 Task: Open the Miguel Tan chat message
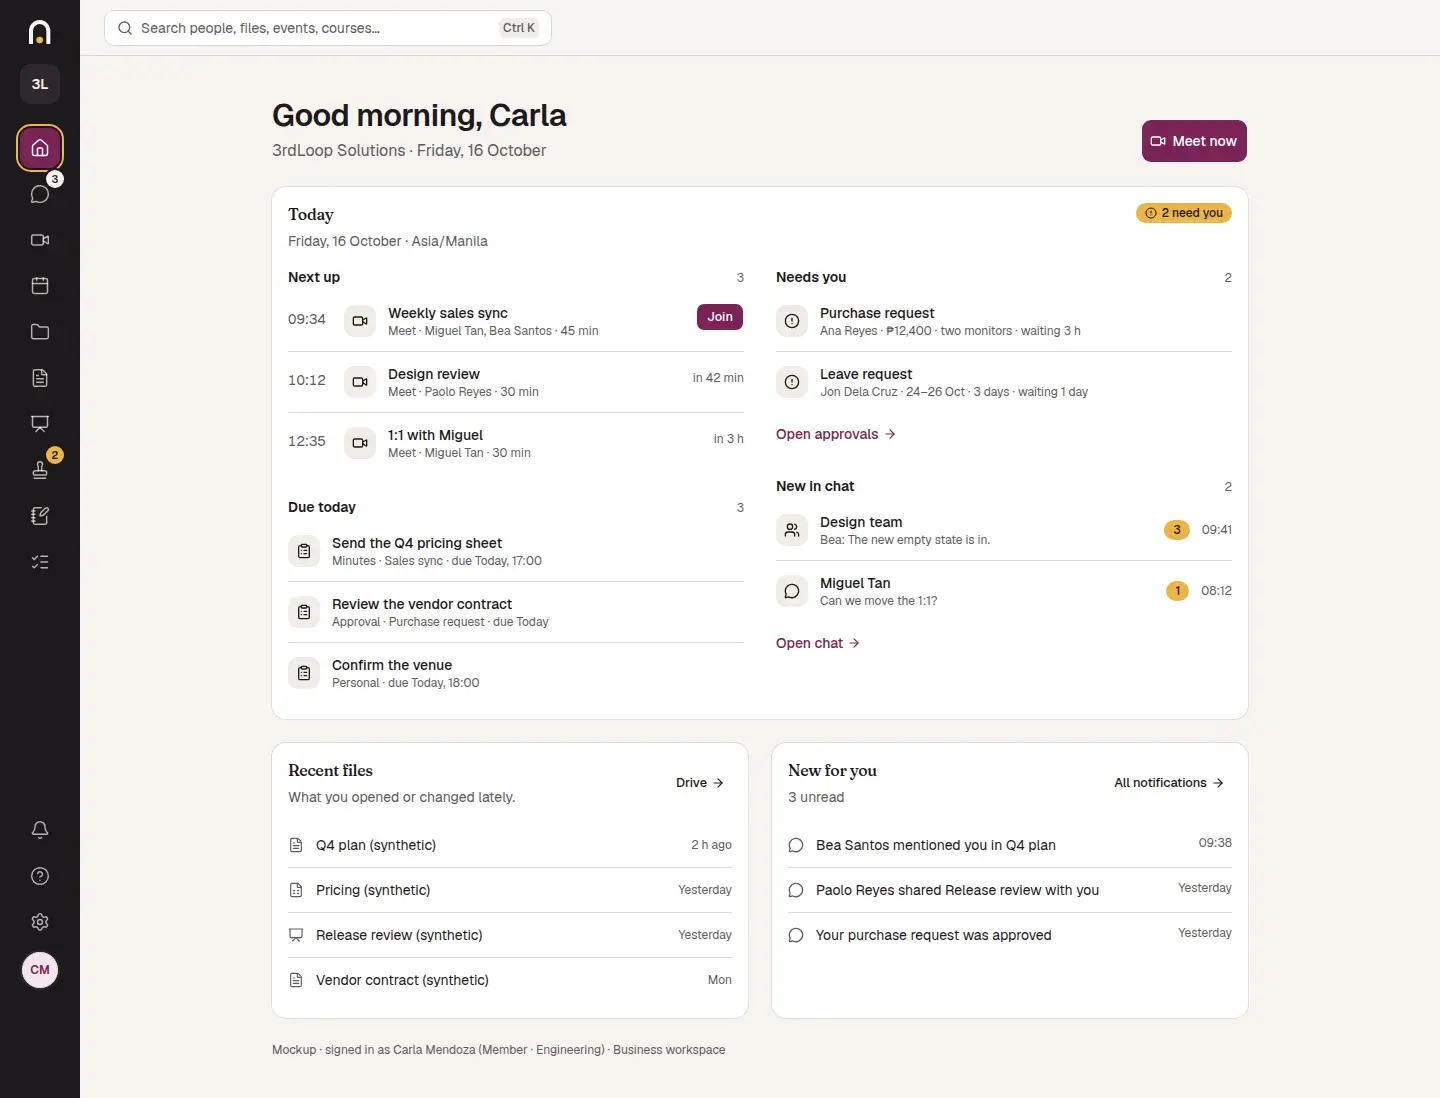[1004, 591]
